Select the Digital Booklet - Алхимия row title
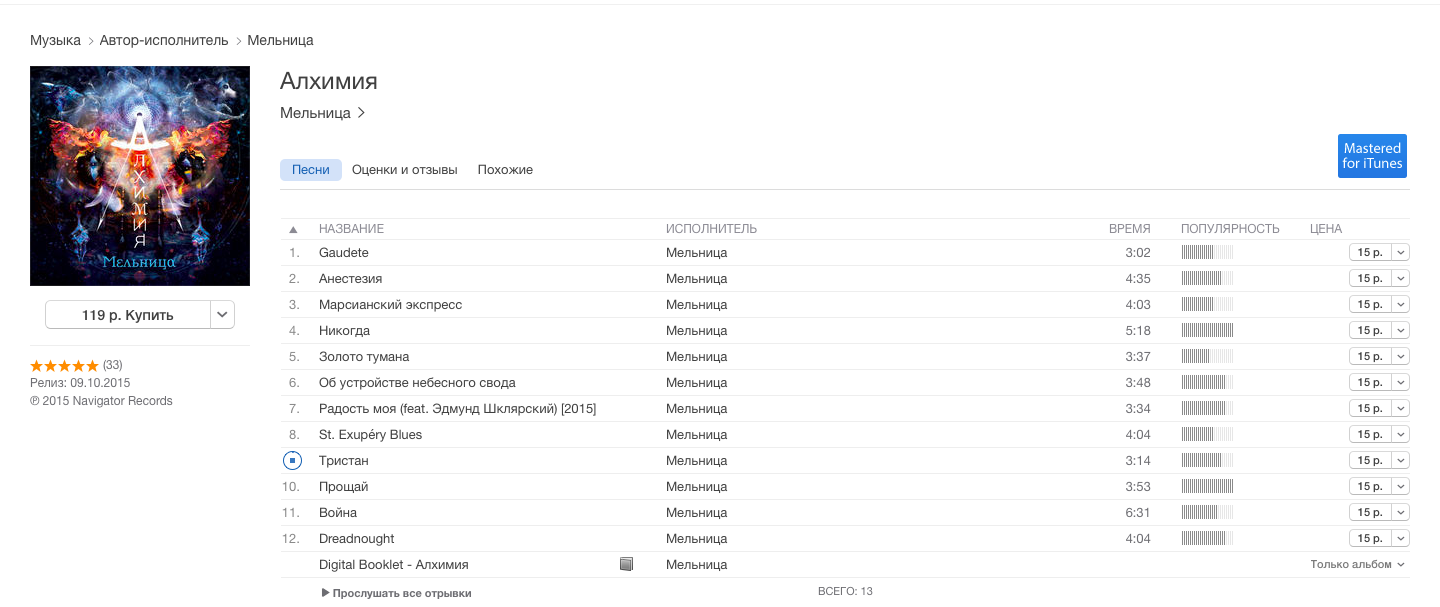The height and width of the screenshot is (607, 1440). click(394, 564)
